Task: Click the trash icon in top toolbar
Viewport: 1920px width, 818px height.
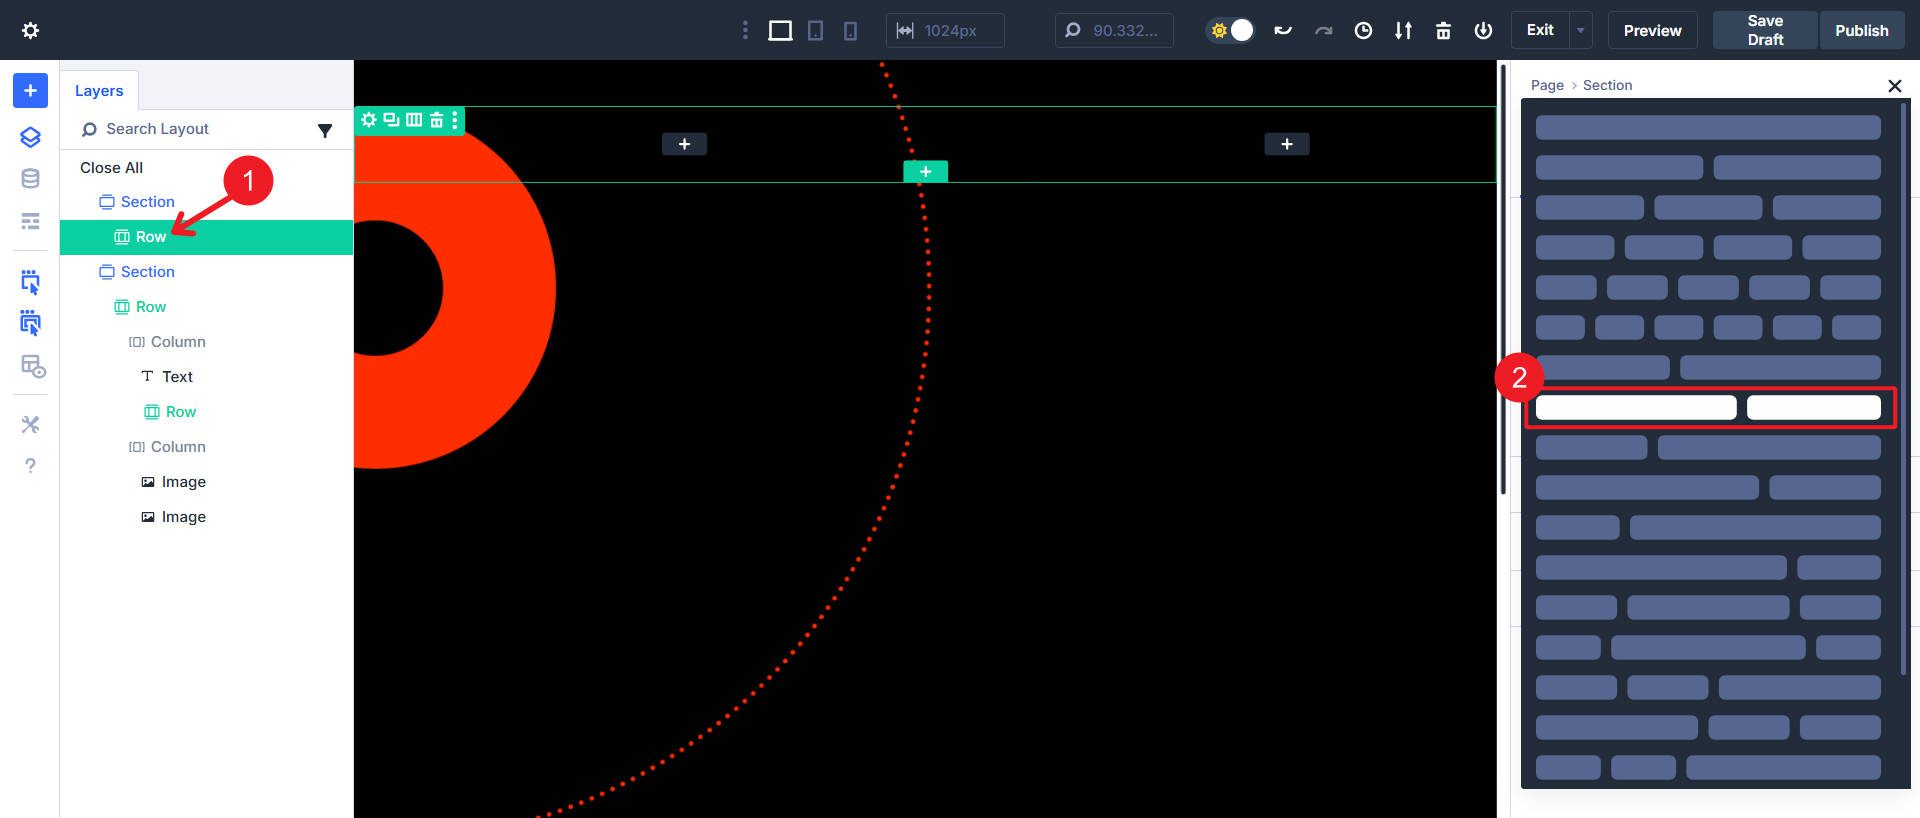Action: point(1443,31)
